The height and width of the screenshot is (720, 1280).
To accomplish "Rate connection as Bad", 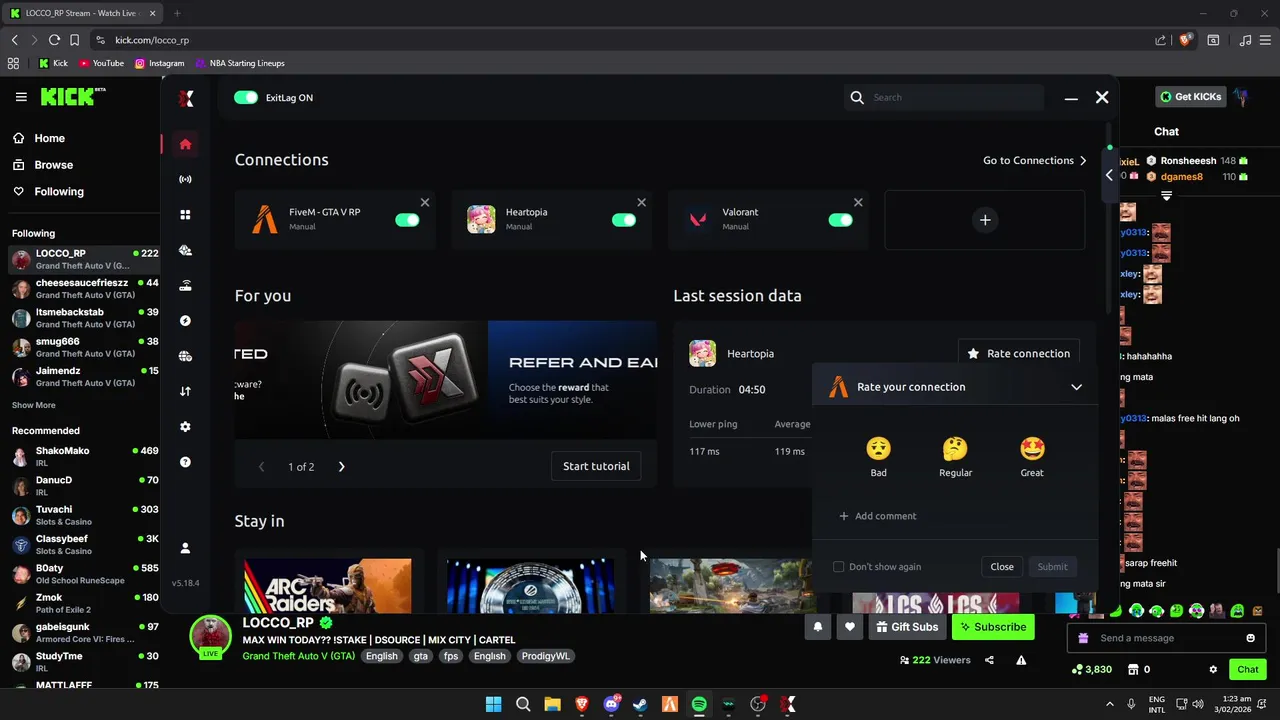I will [878, 456].
